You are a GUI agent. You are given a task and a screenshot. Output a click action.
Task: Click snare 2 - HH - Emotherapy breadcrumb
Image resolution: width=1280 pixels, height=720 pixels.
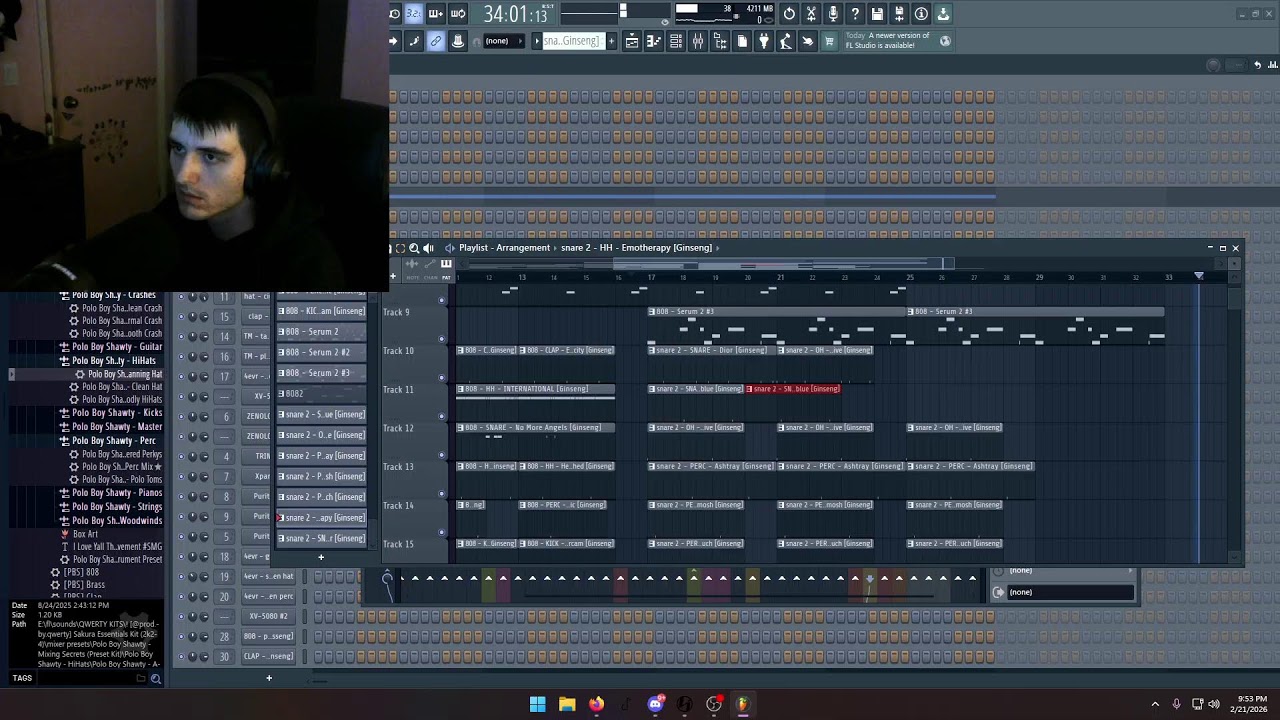click(x=636, y=248)
